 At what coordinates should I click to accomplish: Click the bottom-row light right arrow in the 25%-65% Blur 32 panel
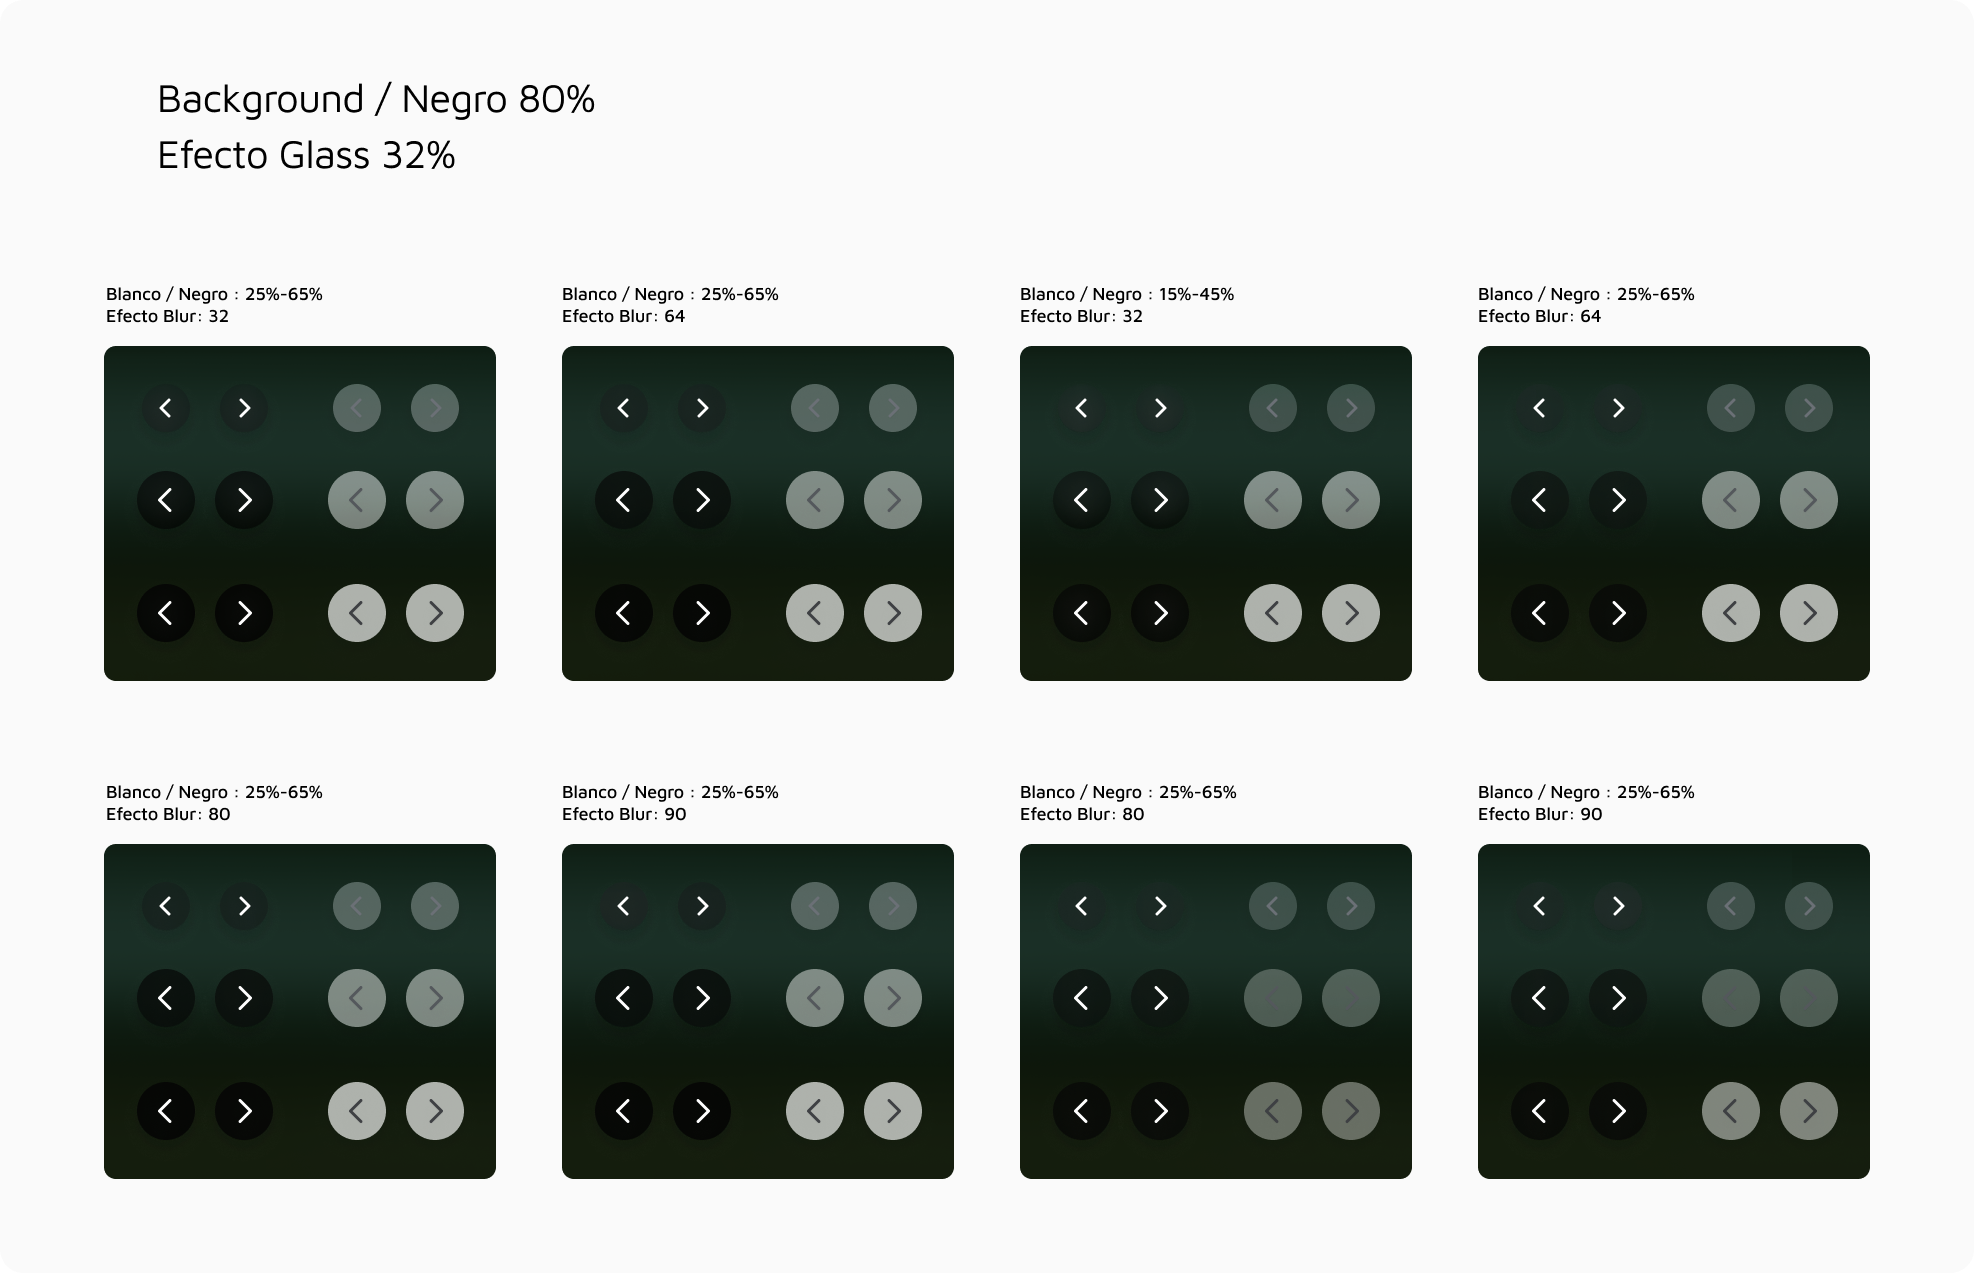click(x=435, y=613)
